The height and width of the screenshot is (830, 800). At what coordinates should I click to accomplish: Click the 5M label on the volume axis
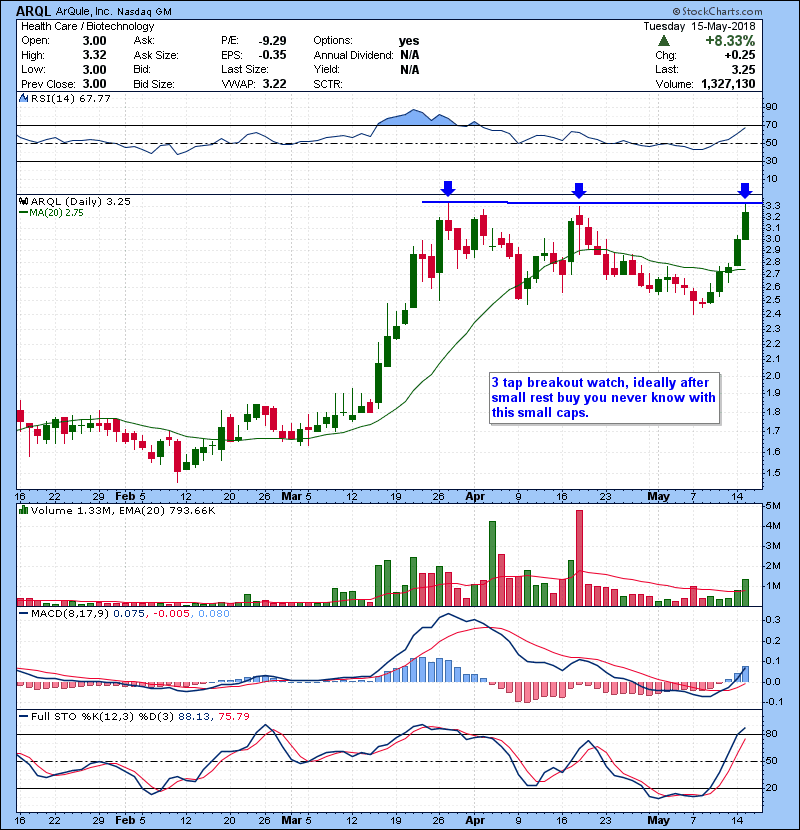[x=773, y=506]
